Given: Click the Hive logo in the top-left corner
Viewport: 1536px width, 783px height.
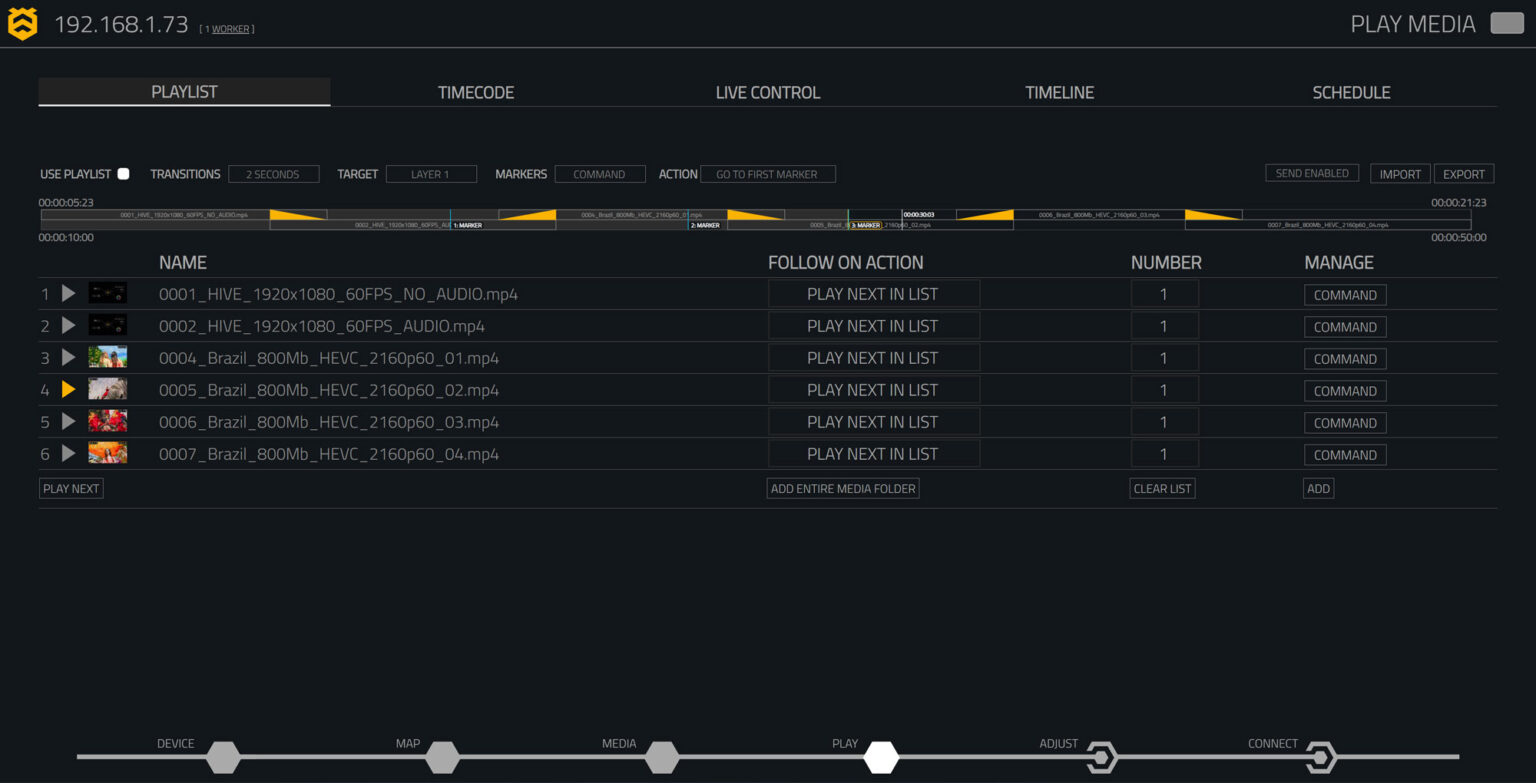Looking at the screenshot, I should pos(22,22).
